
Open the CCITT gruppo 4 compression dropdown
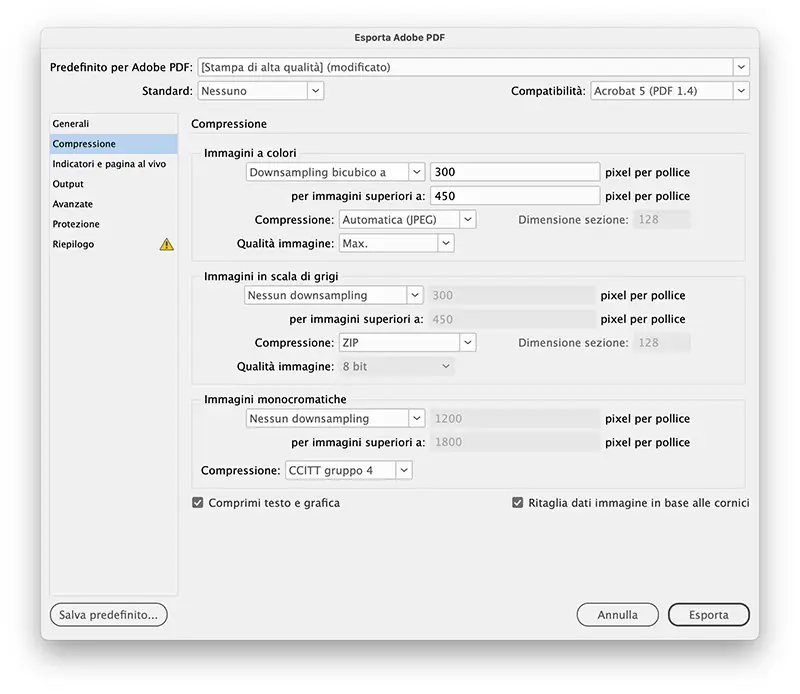[x=348, y=470]
